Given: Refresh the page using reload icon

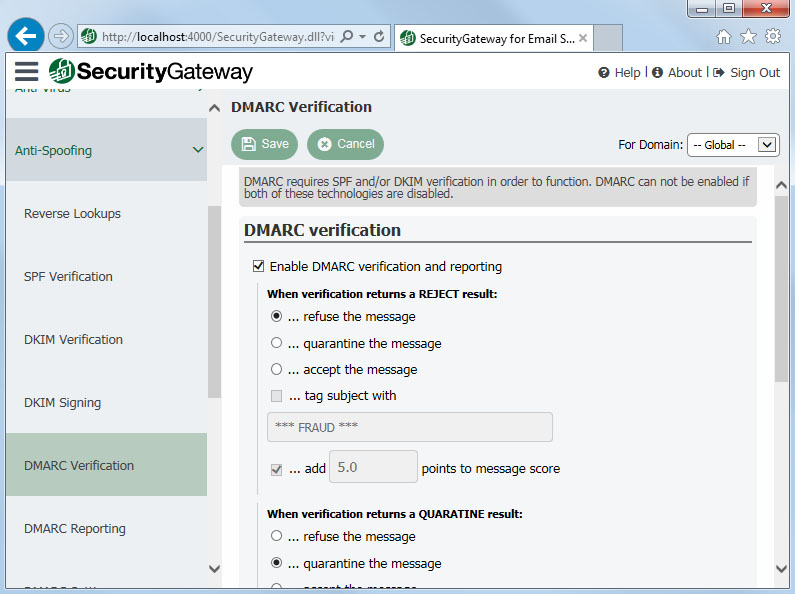Looking at the screenshot, I should click(x=379, y=36).
